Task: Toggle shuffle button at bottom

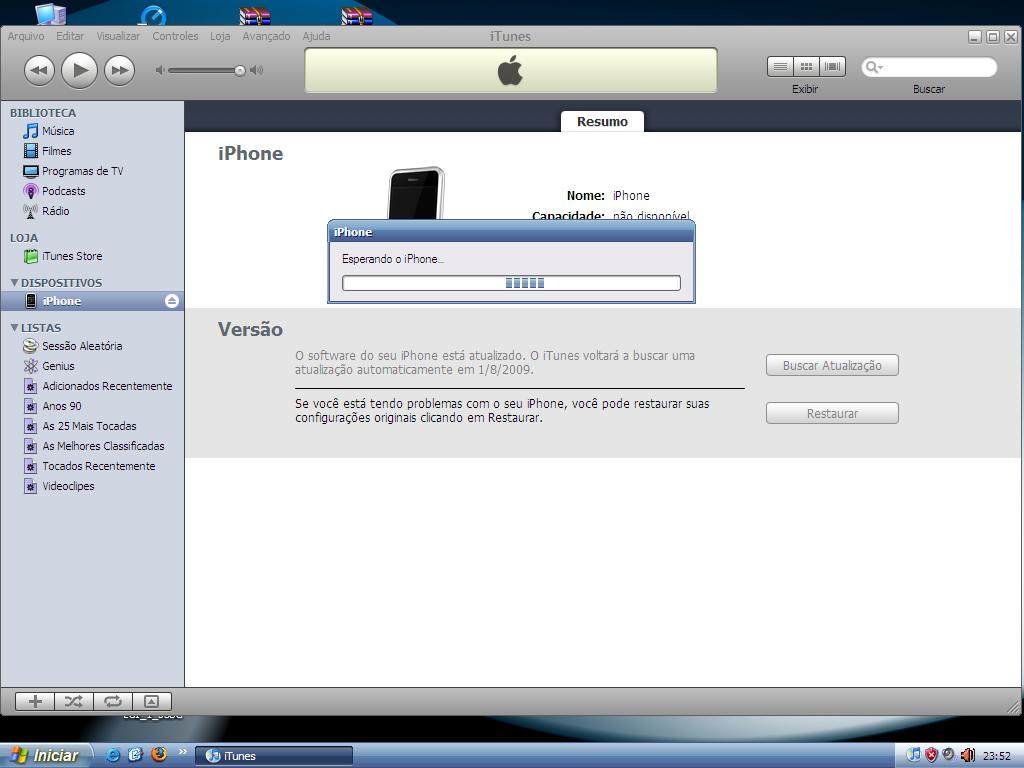Action: (74, 701)
